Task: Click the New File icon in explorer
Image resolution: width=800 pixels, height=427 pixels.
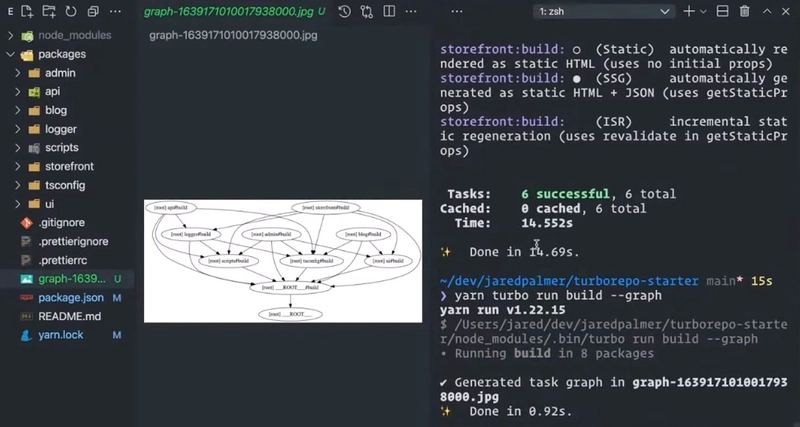Action: 27,11
